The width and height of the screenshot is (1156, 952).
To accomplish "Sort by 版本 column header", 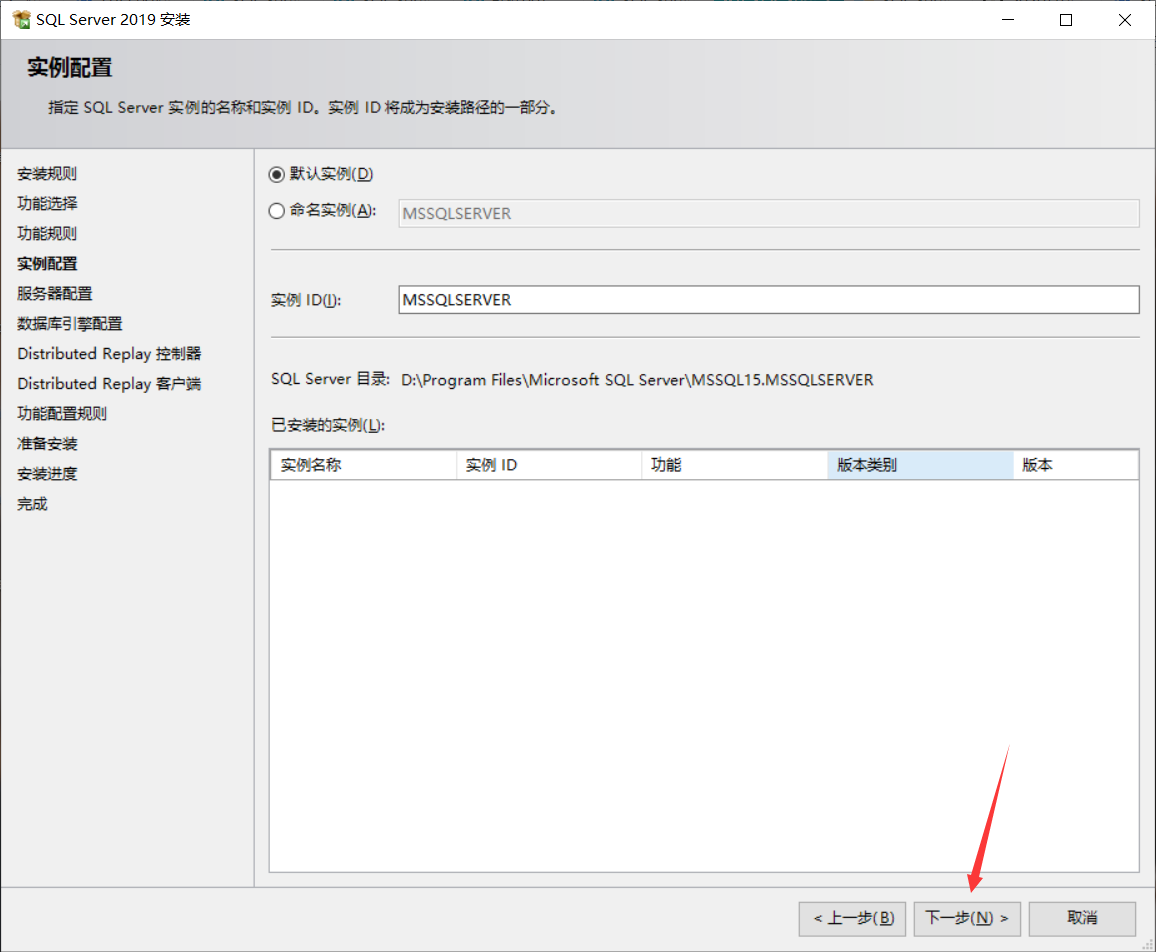I will [x=1076, y=465].
